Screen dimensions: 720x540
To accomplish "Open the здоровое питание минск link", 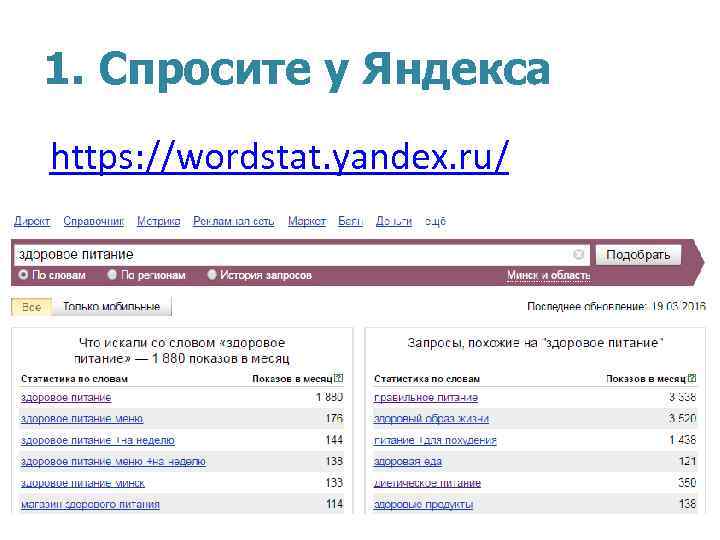I will (x=83, y=483).
